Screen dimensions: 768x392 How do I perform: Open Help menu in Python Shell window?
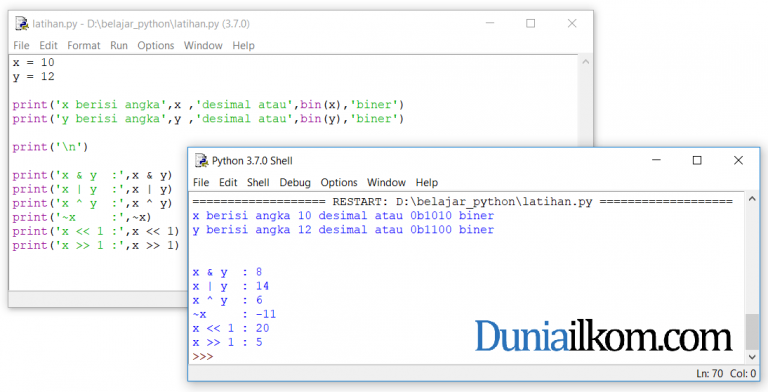(x=427, y=182)
